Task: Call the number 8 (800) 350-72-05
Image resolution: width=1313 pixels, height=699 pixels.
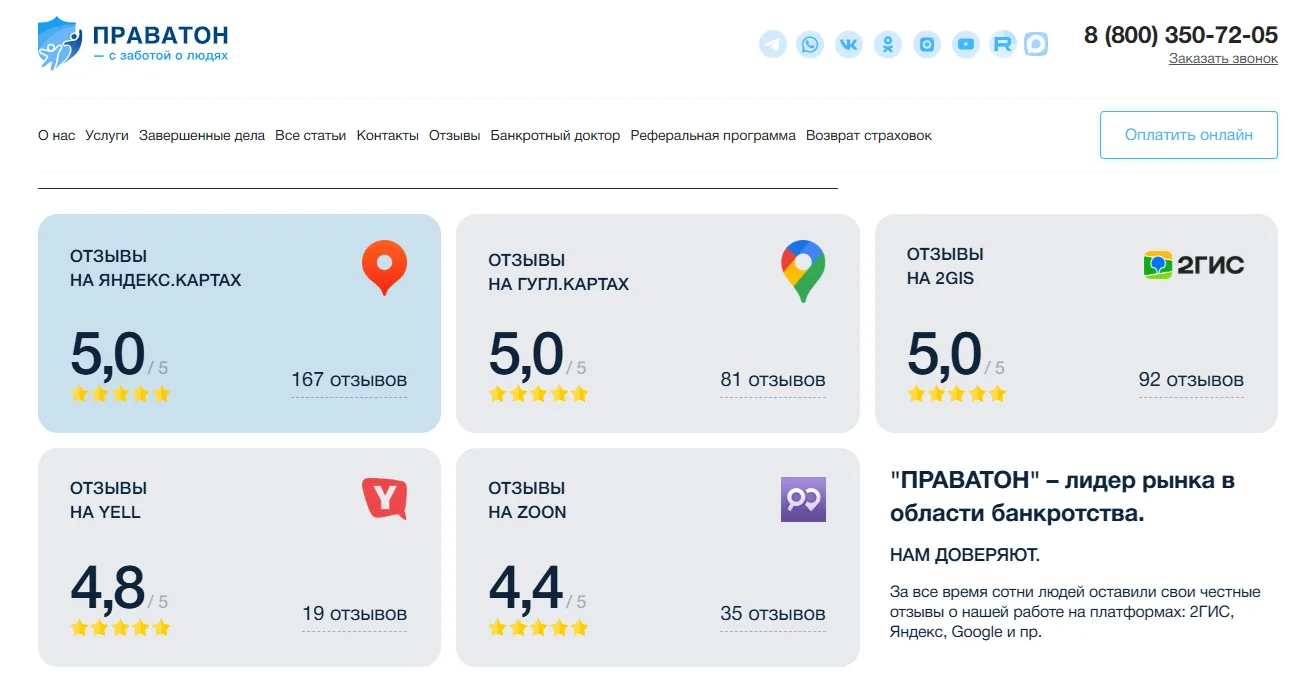Action: coord(1181,35)
